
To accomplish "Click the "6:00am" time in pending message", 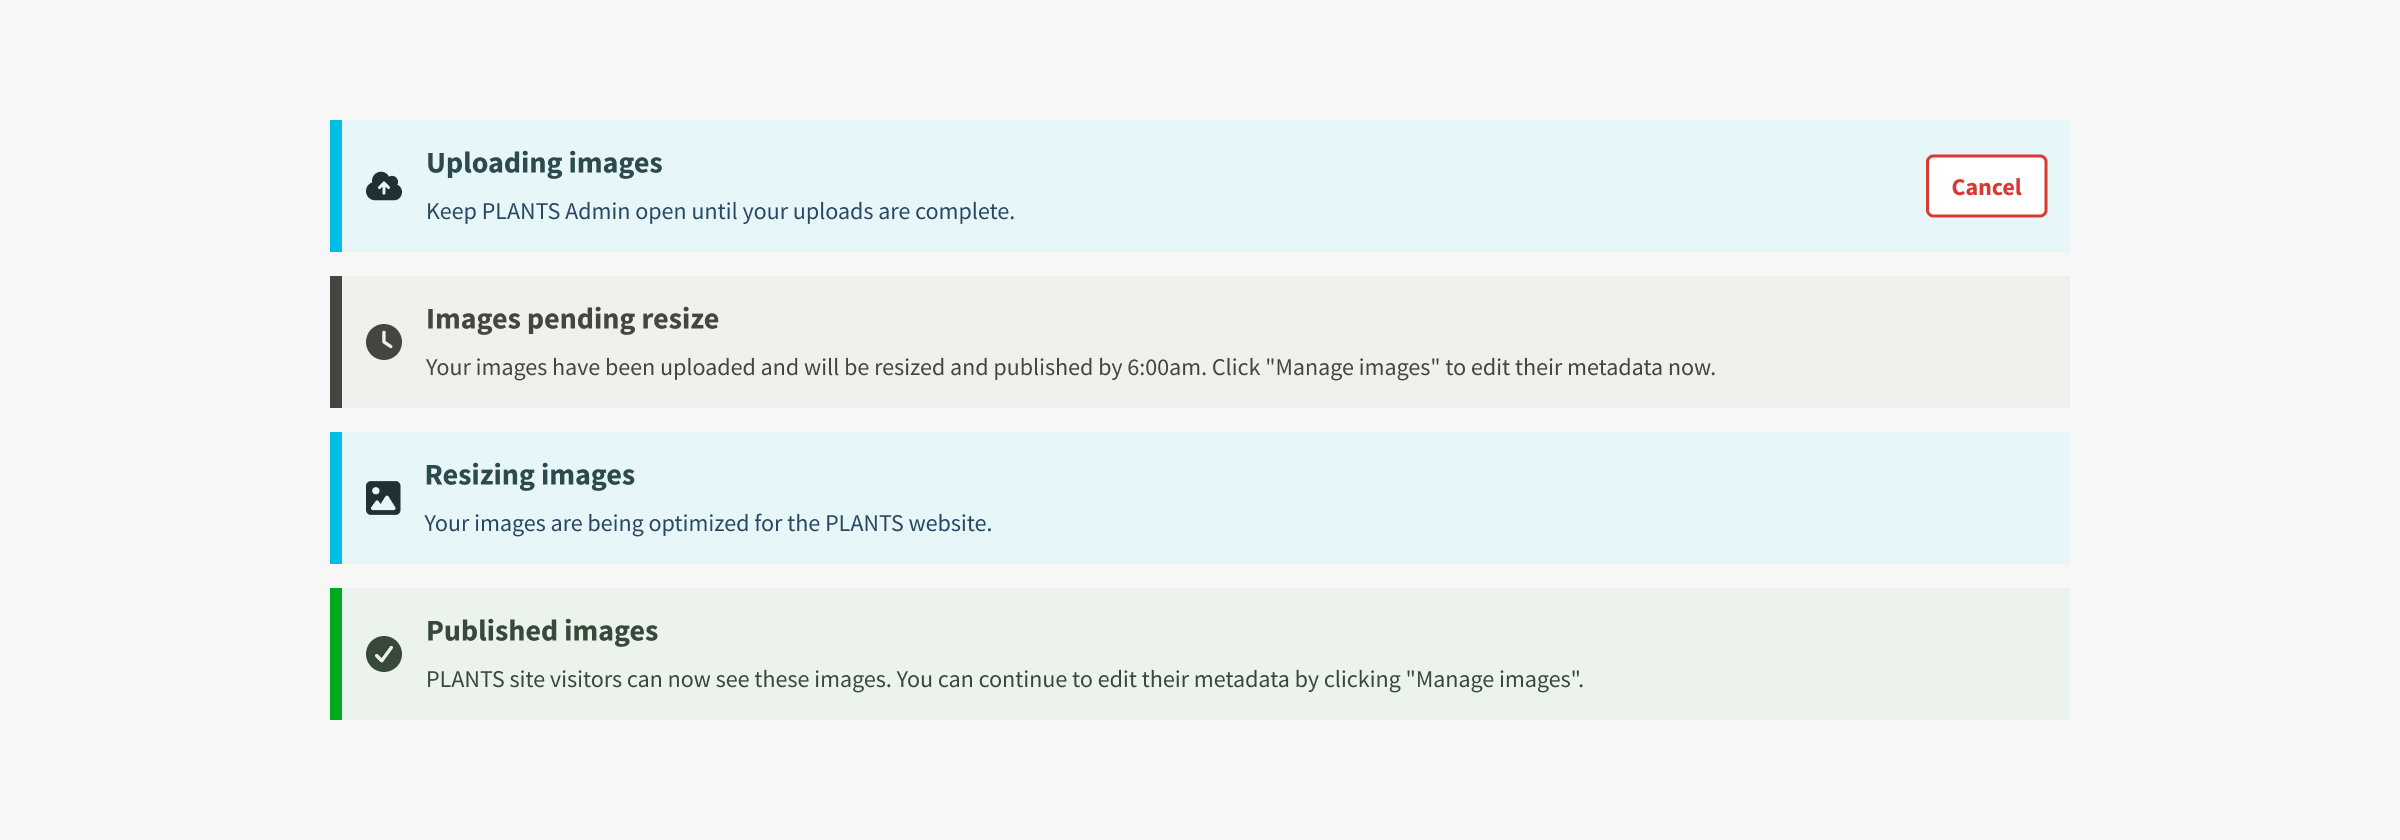I will 1163,368.
